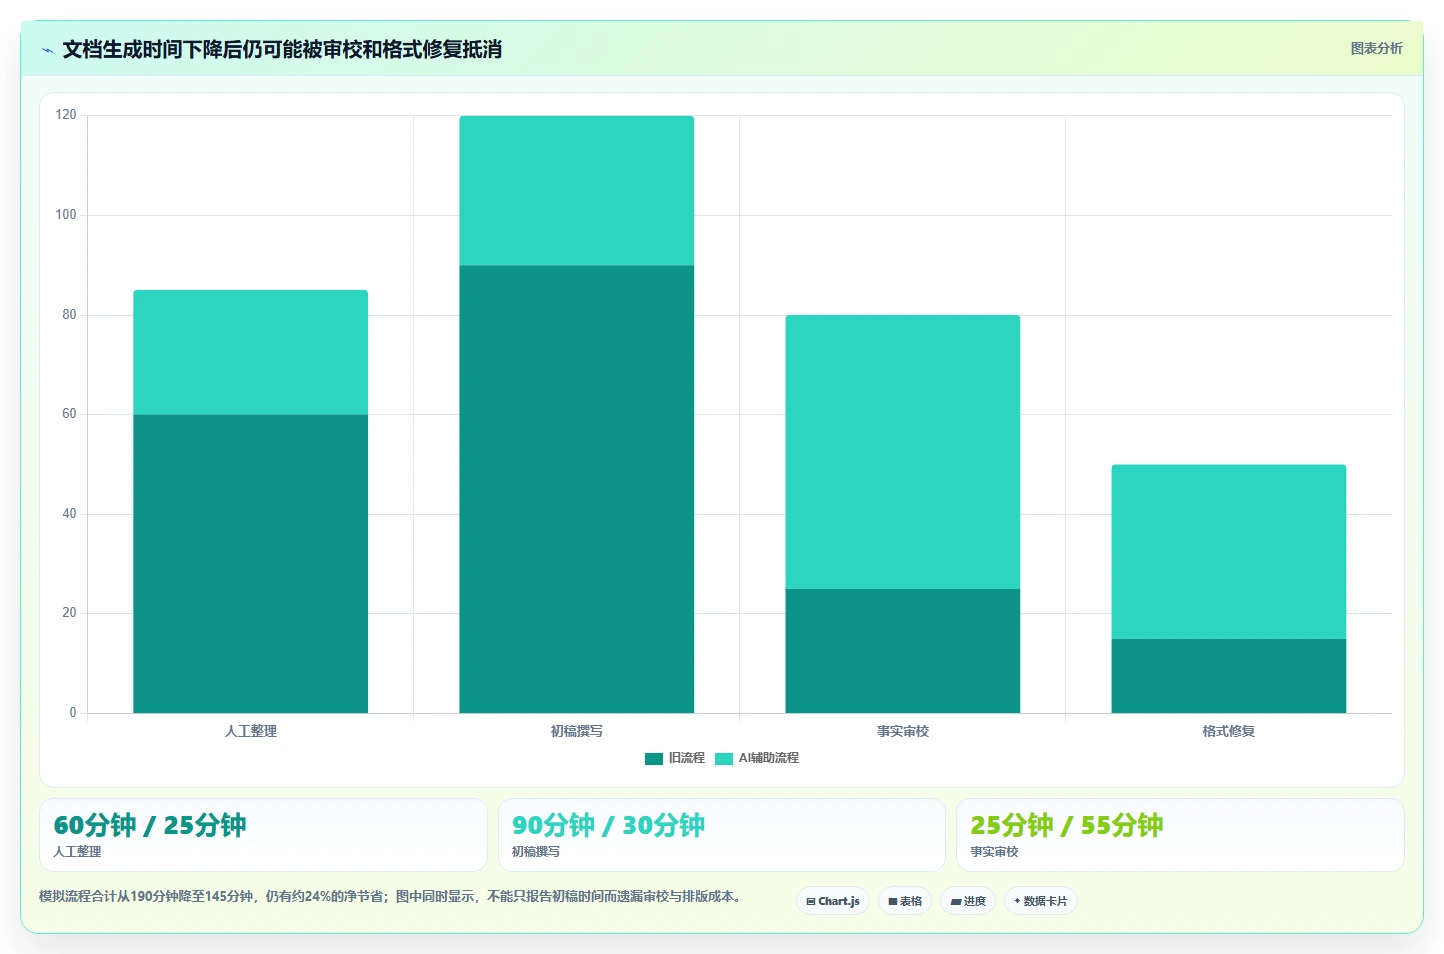The height and width of the screenshot is (954, 1444).
Task: Click the 格式修复 x-axis label
Action: pos(1228,731)
